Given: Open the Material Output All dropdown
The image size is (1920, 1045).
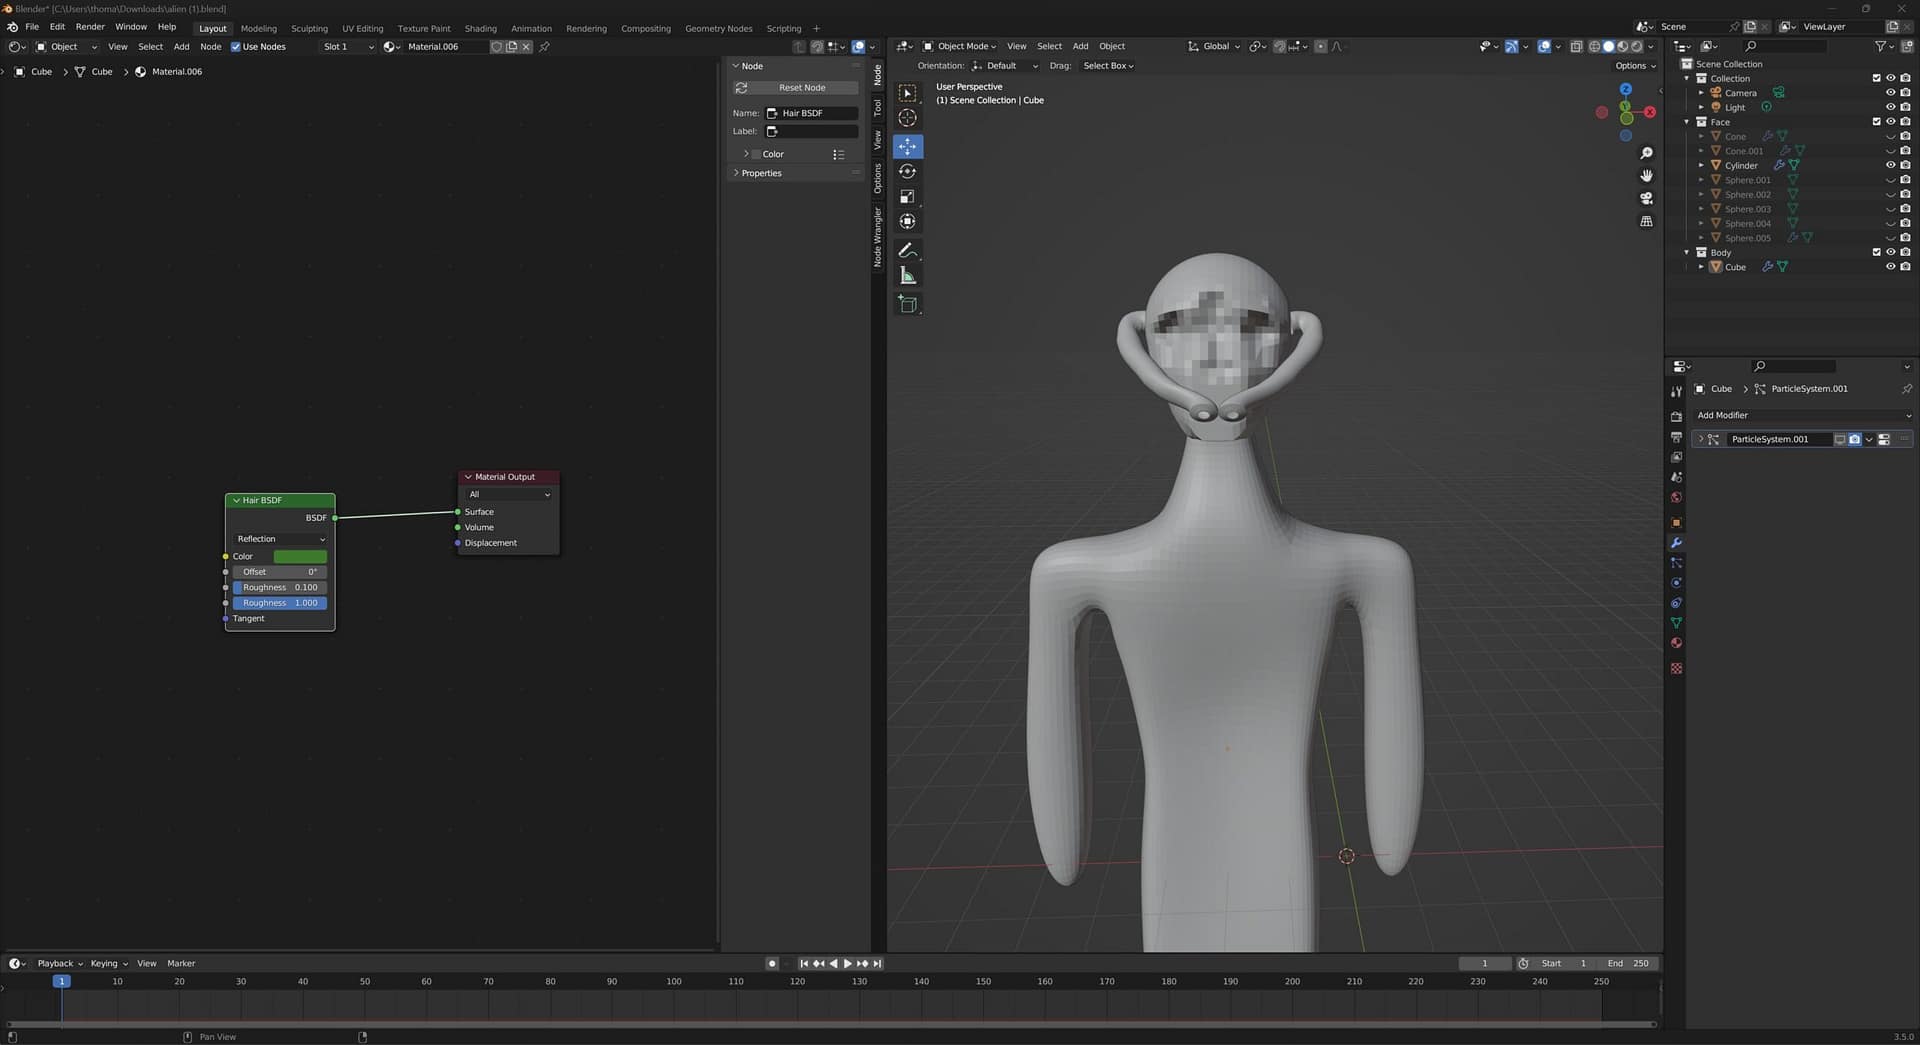Looking at the screenshot, I should [x=507, y=494].
